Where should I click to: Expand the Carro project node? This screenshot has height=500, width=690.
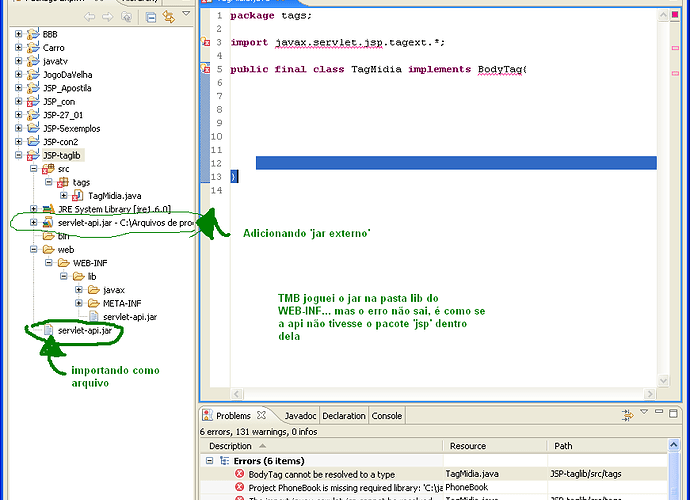pos(18,47)
